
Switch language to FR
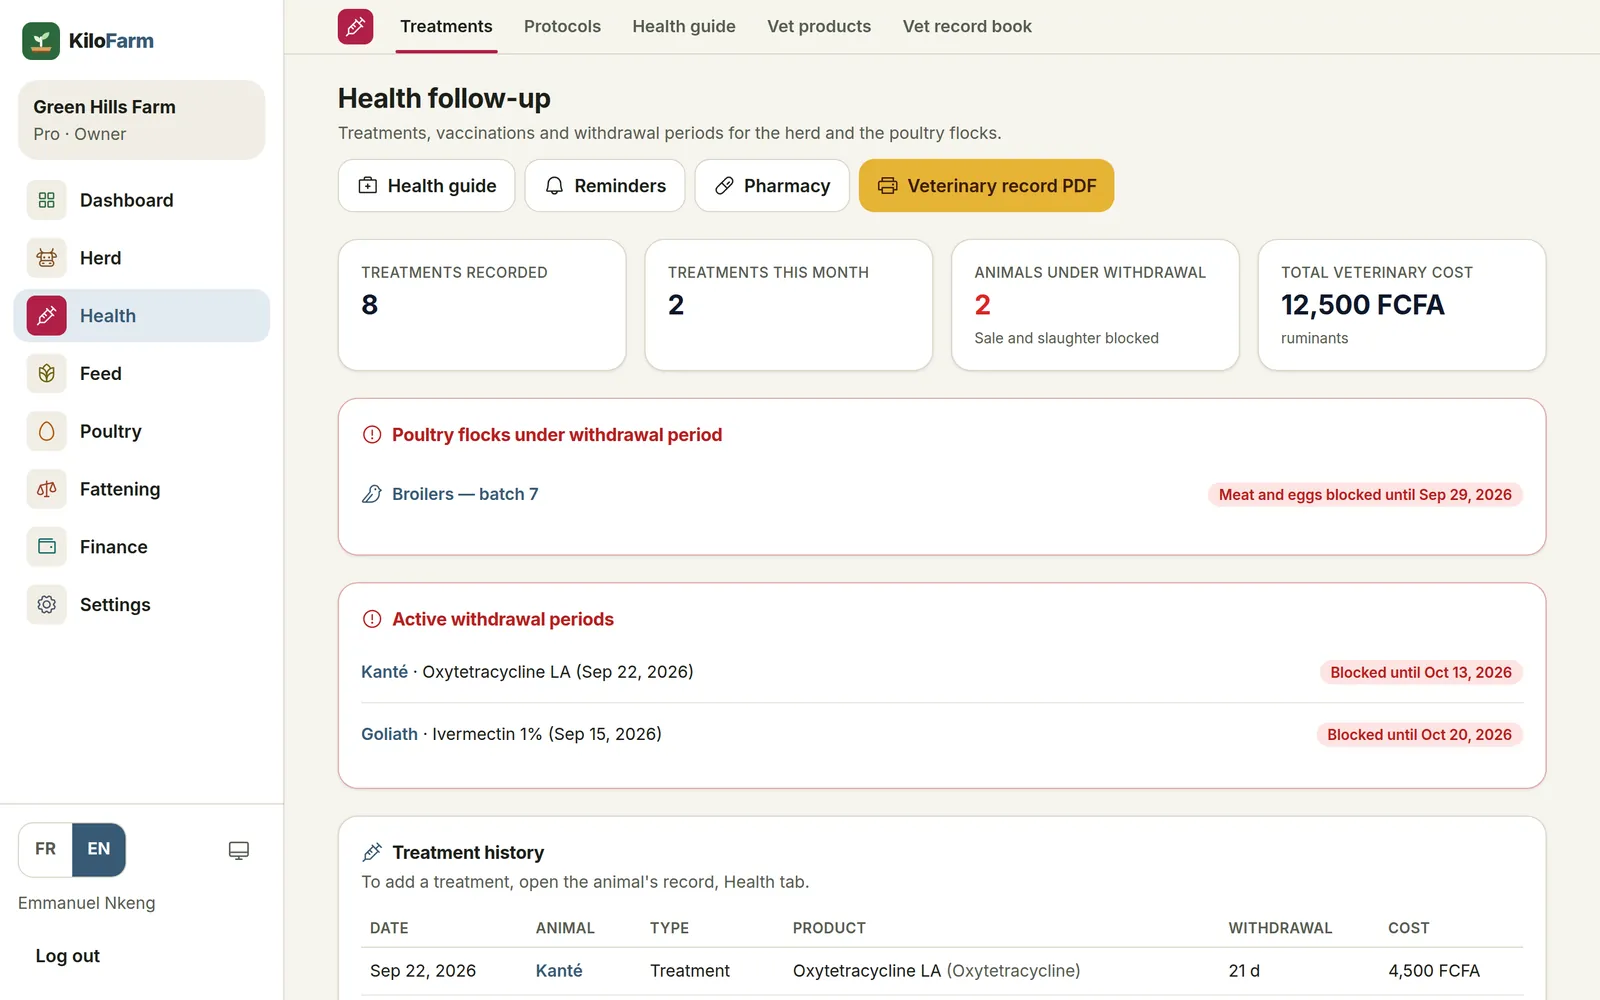click(x=46, y=849)
